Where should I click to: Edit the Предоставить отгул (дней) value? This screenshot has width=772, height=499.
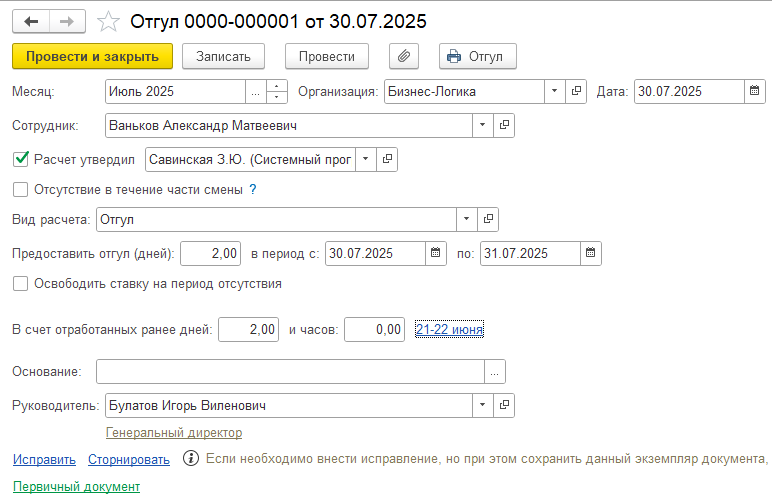[x=211, y=253]
